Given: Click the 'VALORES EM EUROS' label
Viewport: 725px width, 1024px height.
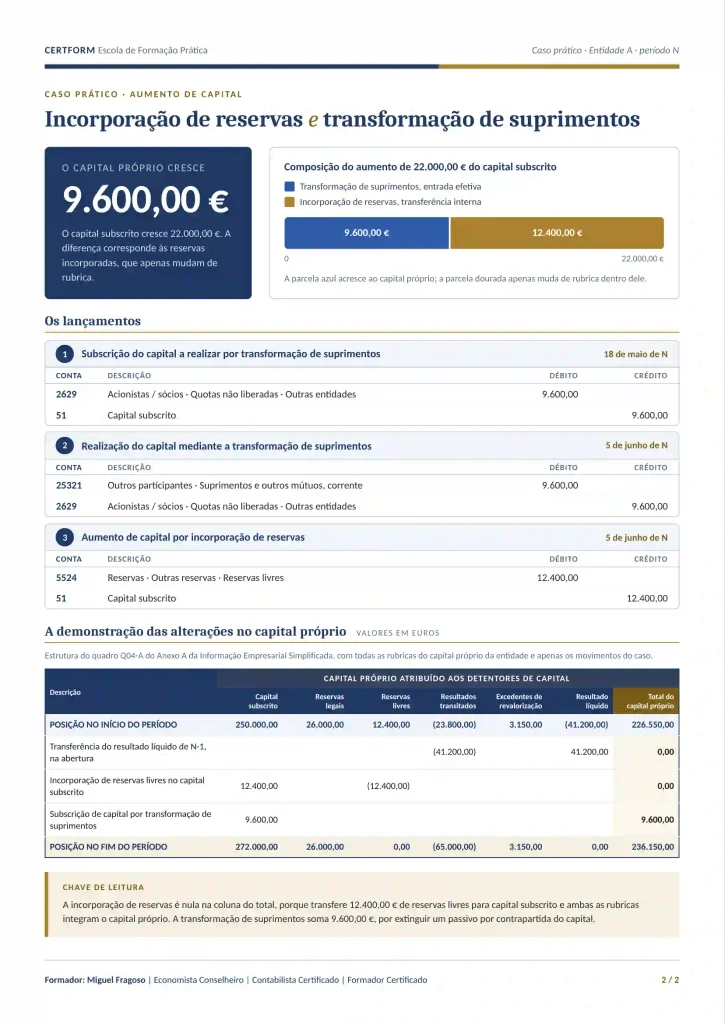Looking at the screenshot, I should pos(398,633).
